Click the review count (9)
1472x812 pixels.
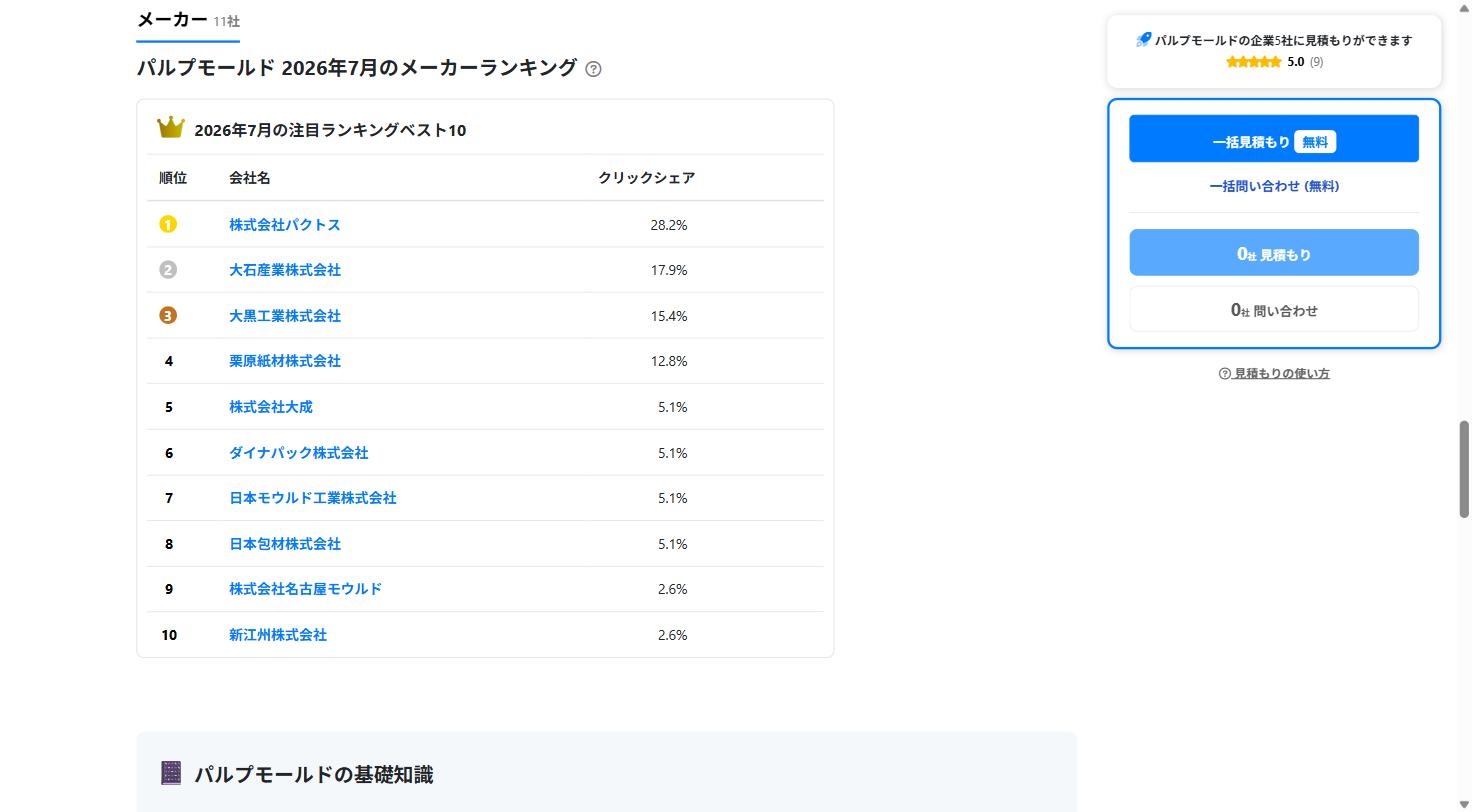1317,62
